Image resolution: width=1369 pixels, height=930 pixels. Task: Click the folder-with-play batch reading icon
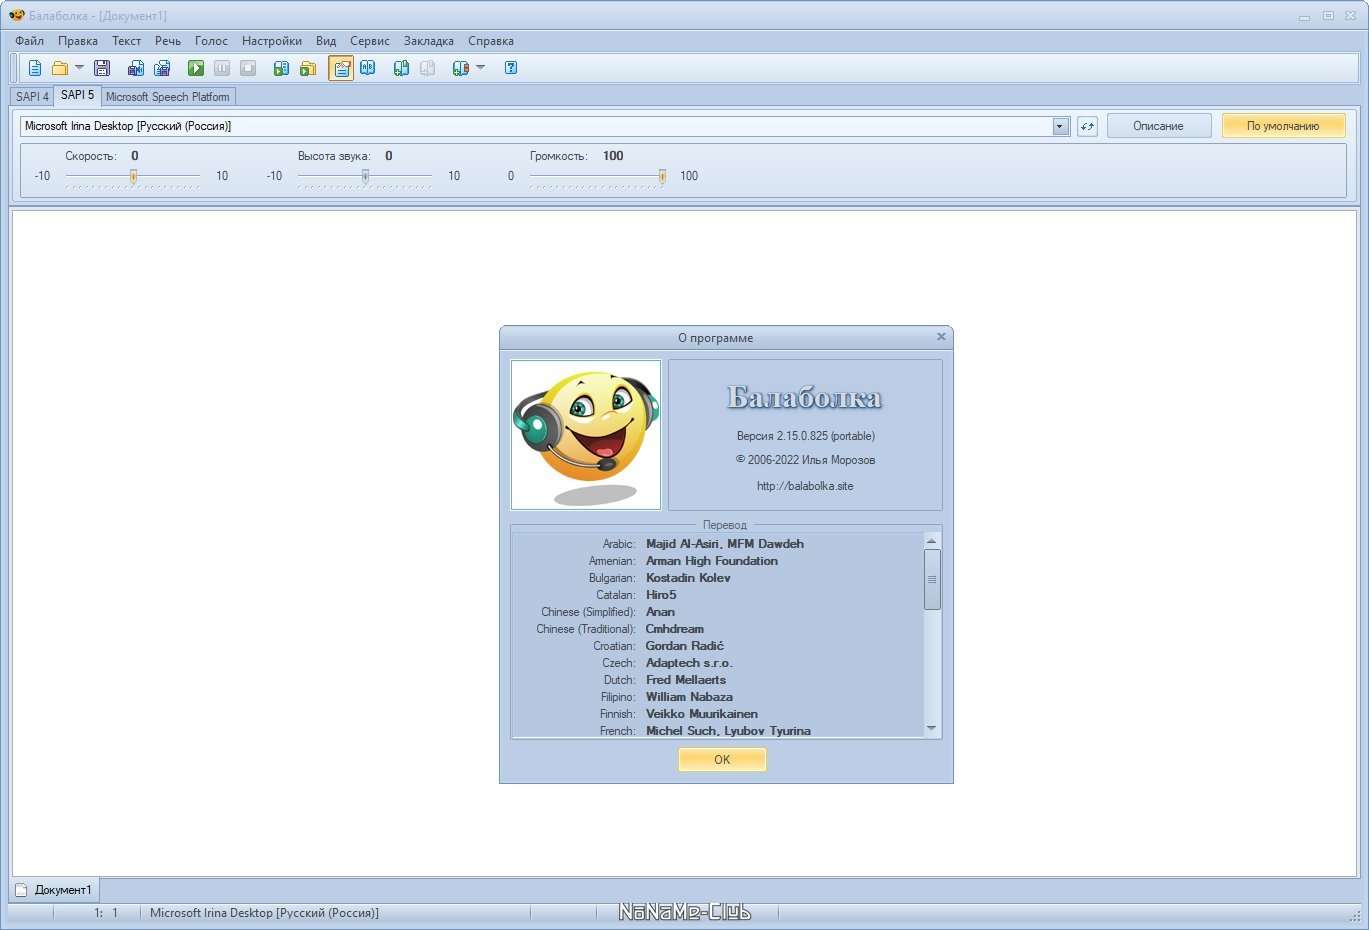point(308,68)
